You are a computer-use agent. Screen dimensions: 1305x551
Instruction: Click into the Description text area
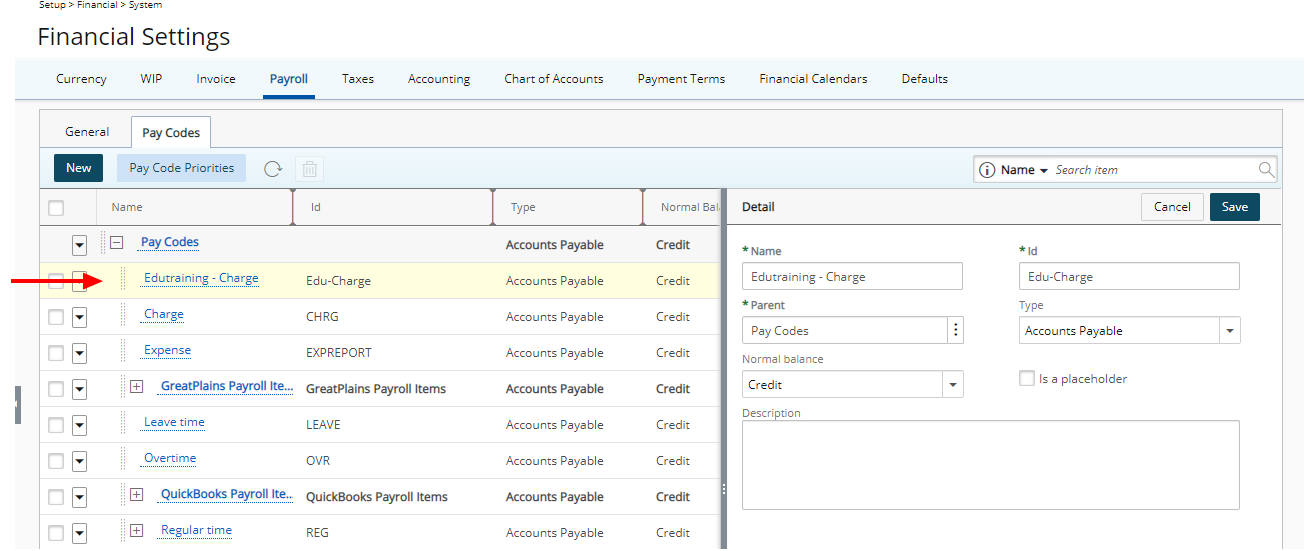click(990, 465)
